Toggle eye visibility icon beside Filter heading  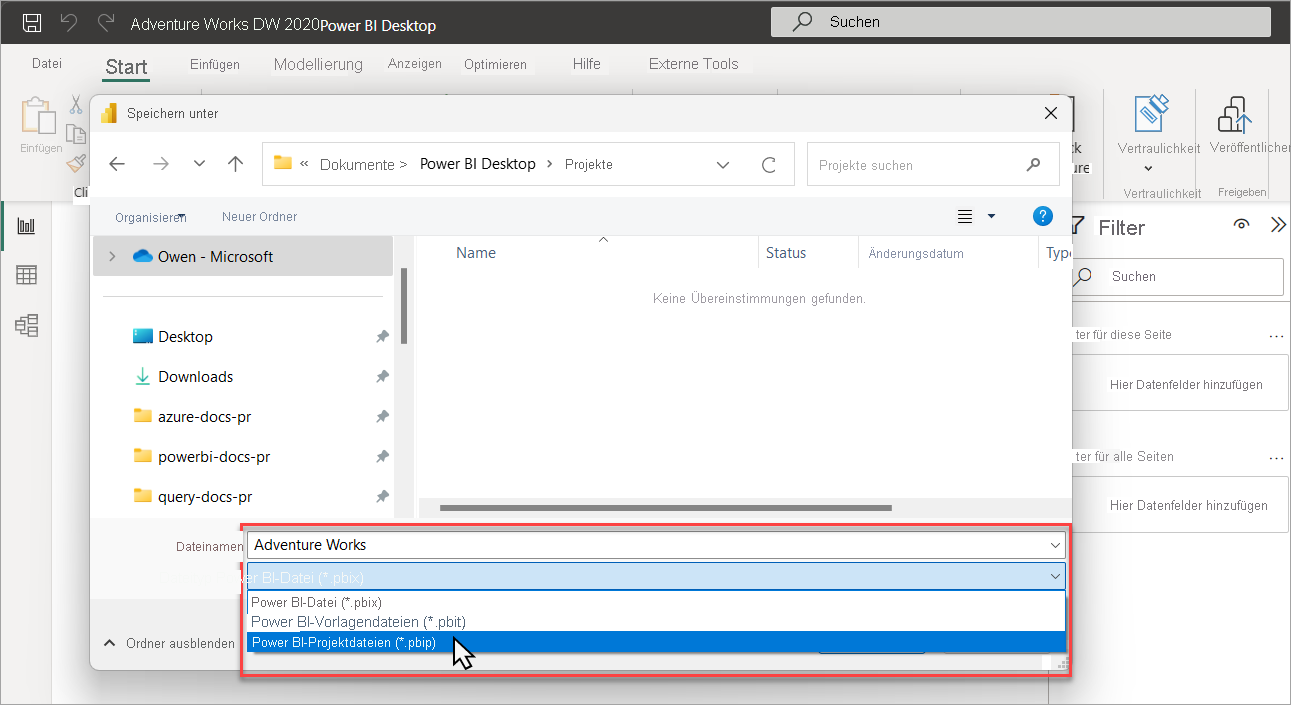[x=1241, y=224]
